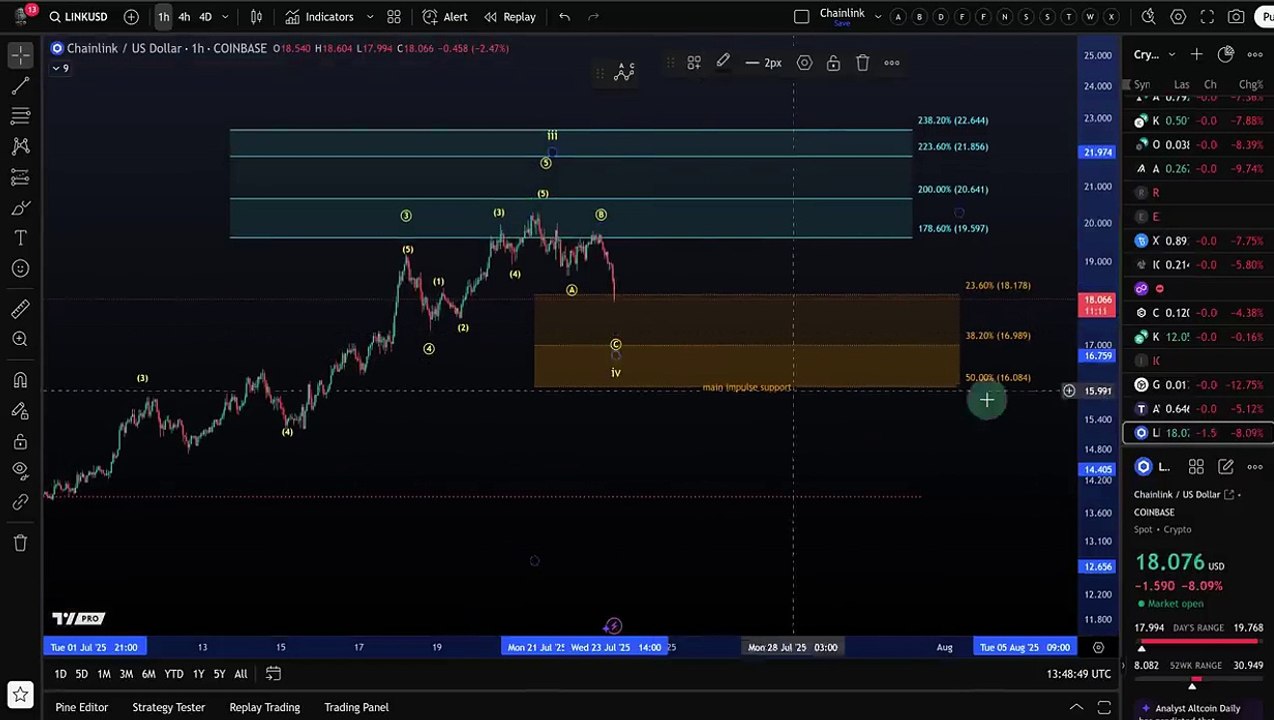Open the Strategy Tester panel
Image resolution: width=1274 pixels, height=720 pixels.
coord(168,707)
